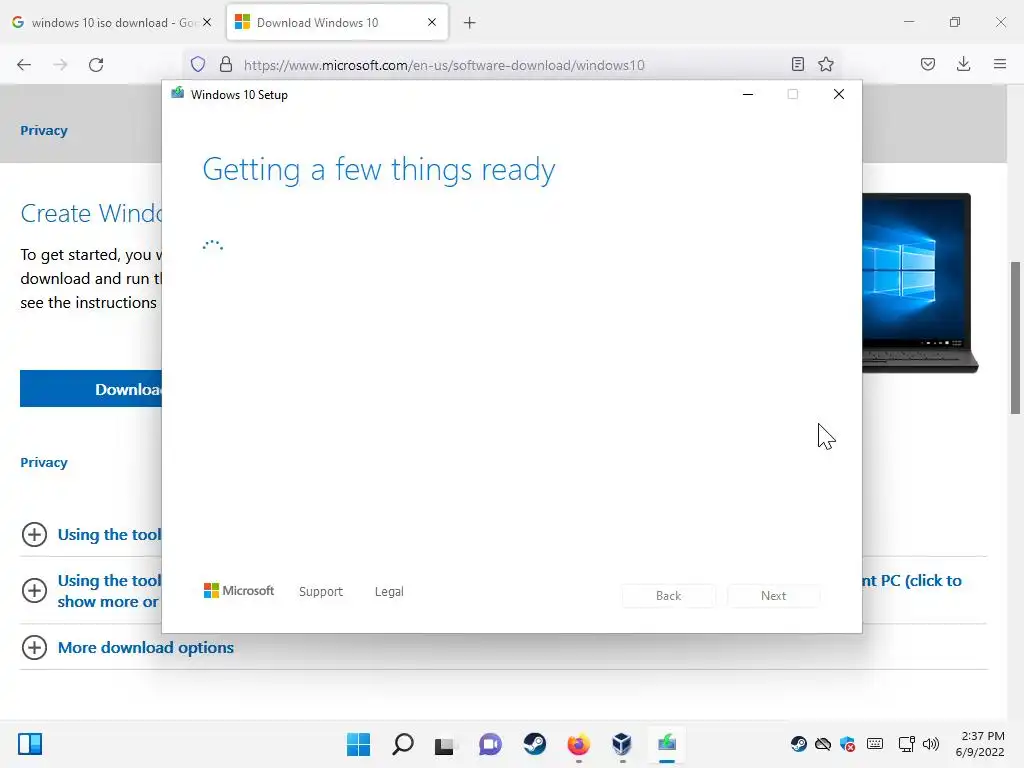Click the top Privacy link on webpage
The height and width of the screenshot is (768, 1024).
[x=44, y=131]
